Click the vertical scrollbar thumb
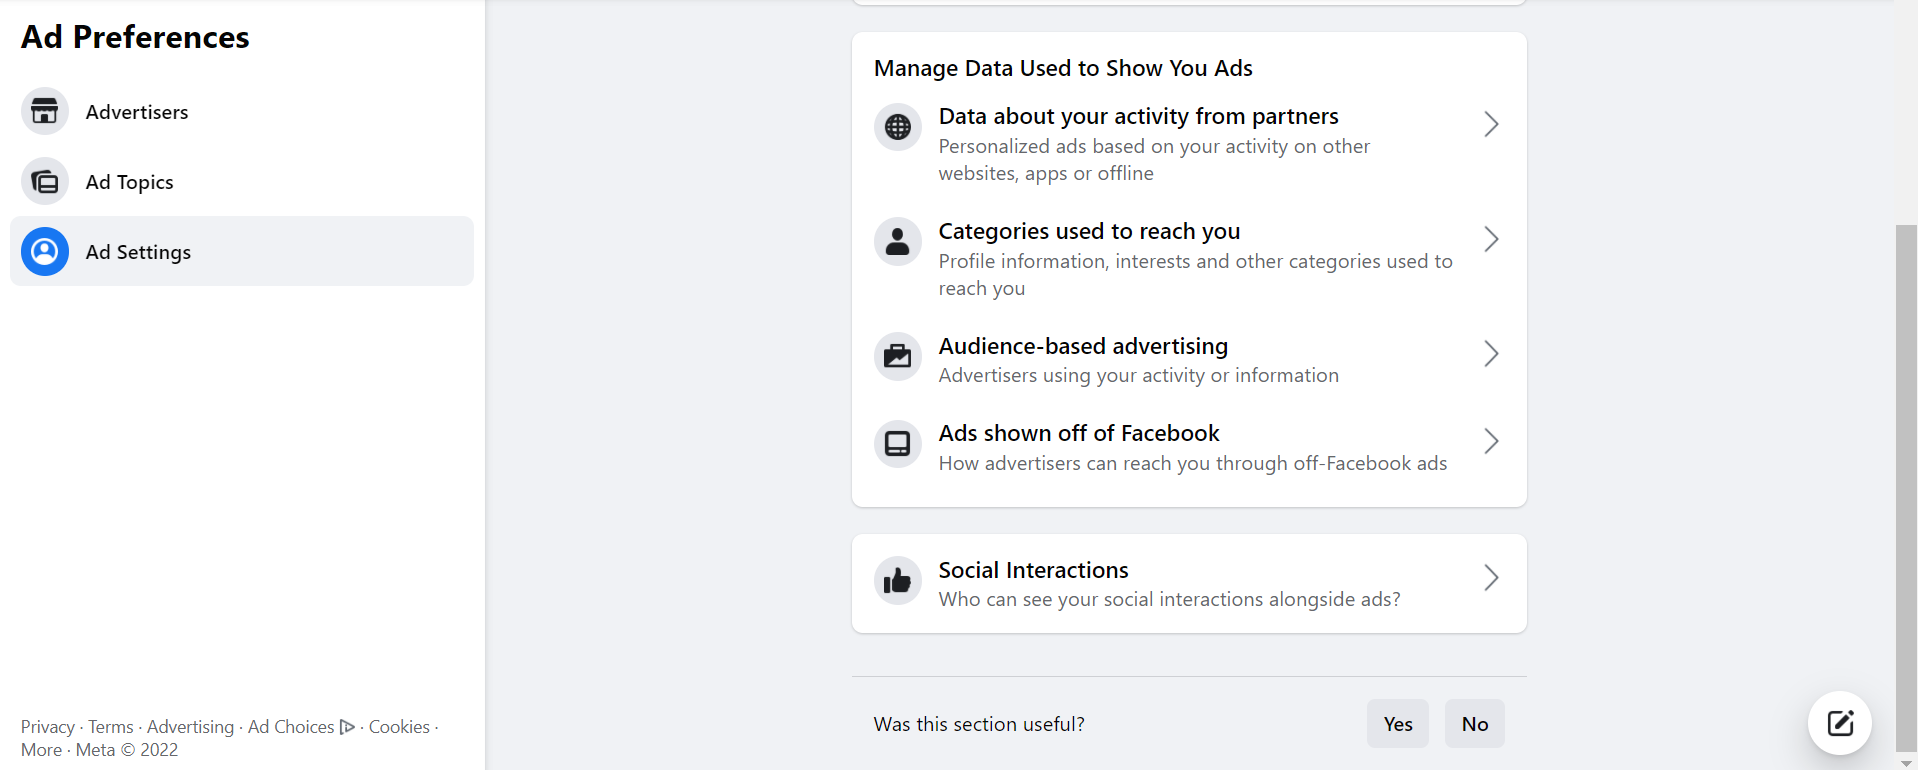The image size is (1918, 770). (x=1906, y=487)
